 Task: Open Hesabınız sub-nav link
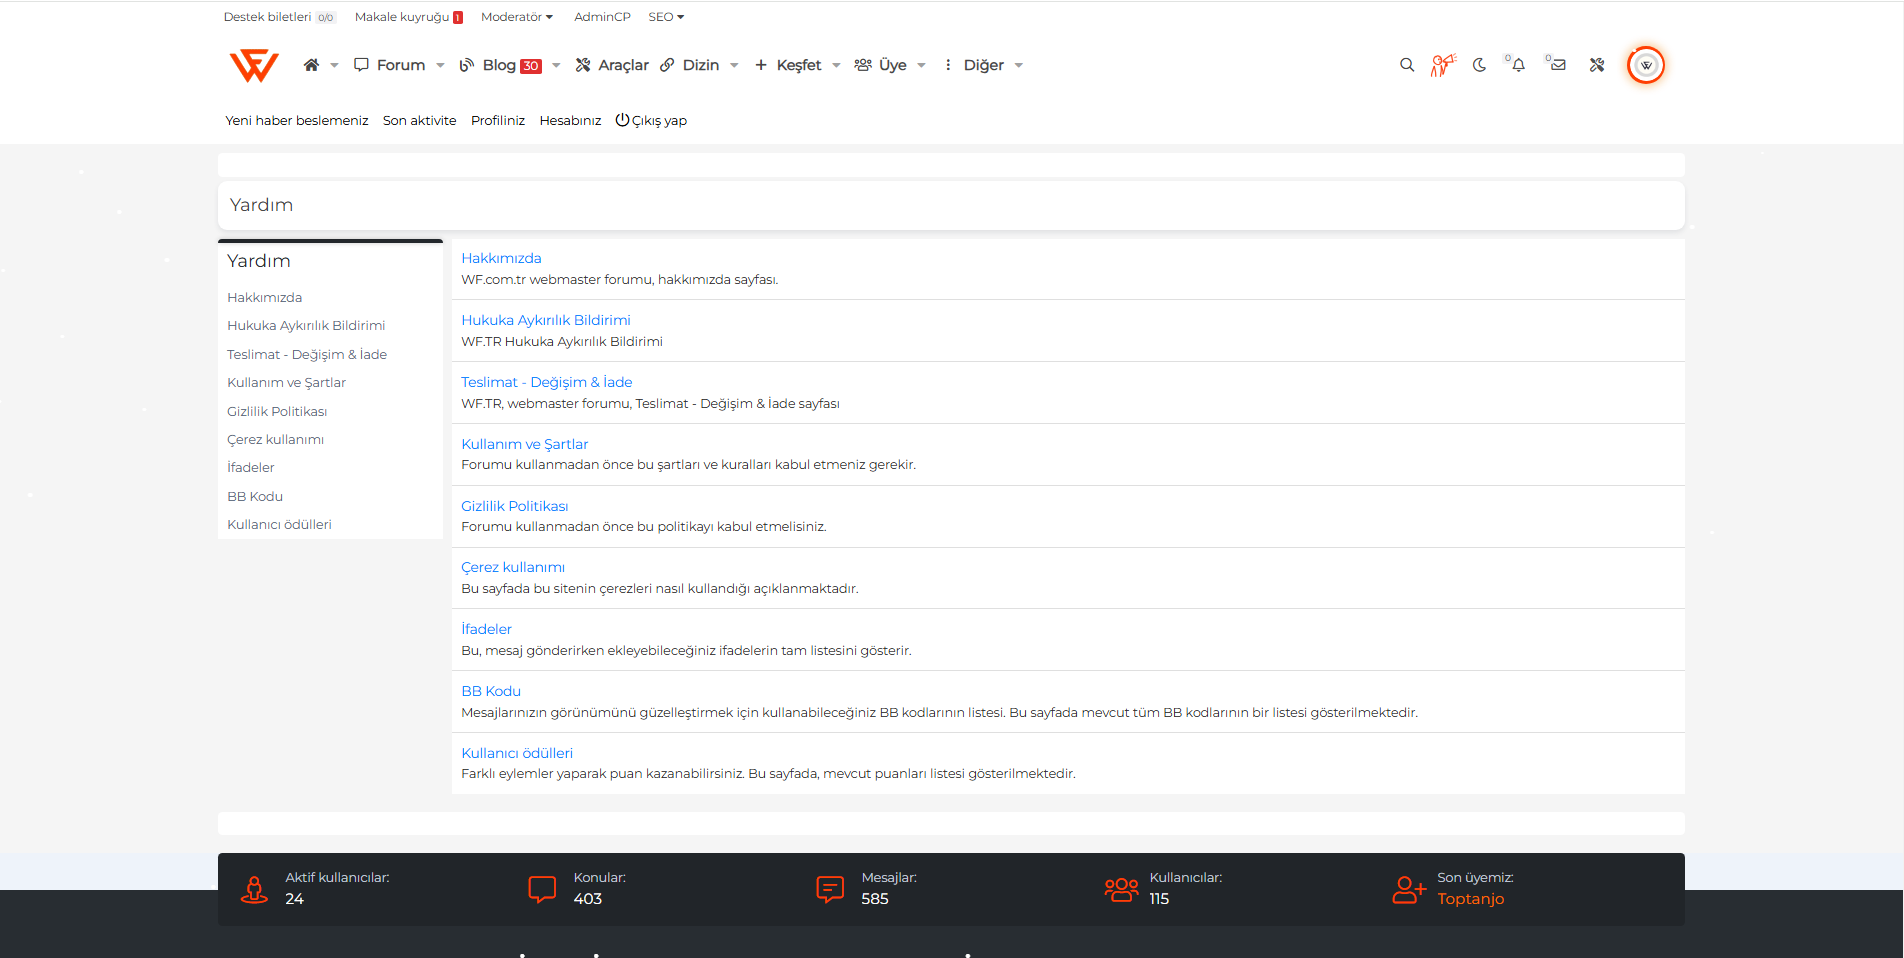[x=570, y=120]
